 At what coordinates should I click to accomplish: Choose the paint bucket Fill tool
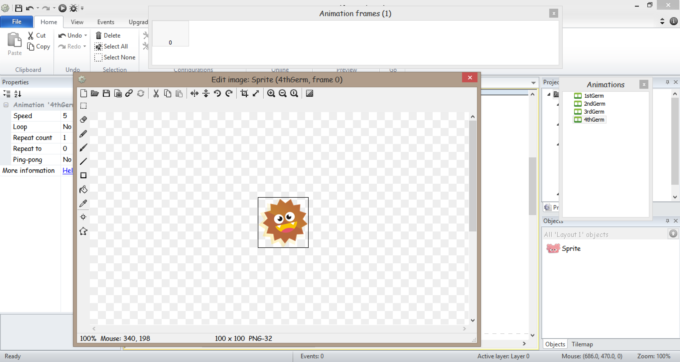[x=83, y=189]
